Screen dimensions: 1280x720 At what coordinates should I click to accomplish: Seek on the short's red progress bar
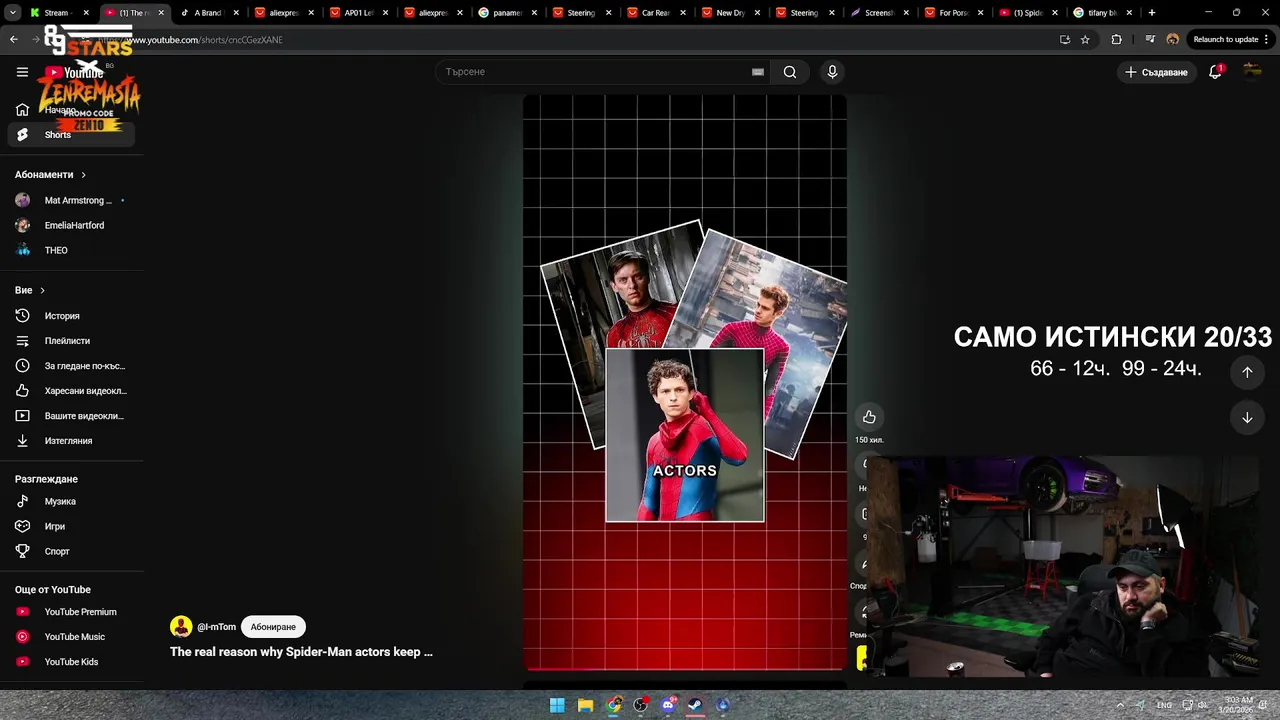coord(685,668)
